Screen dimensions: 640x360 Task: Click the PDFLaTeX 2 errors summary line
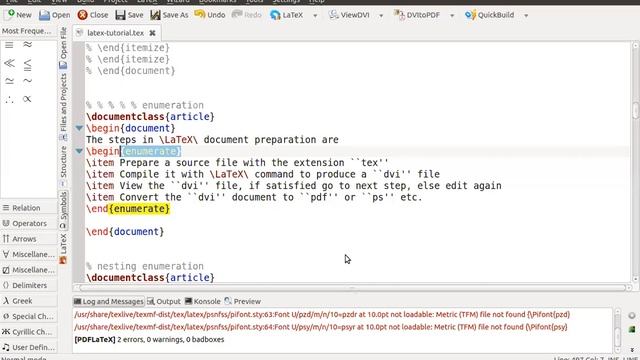149,339
